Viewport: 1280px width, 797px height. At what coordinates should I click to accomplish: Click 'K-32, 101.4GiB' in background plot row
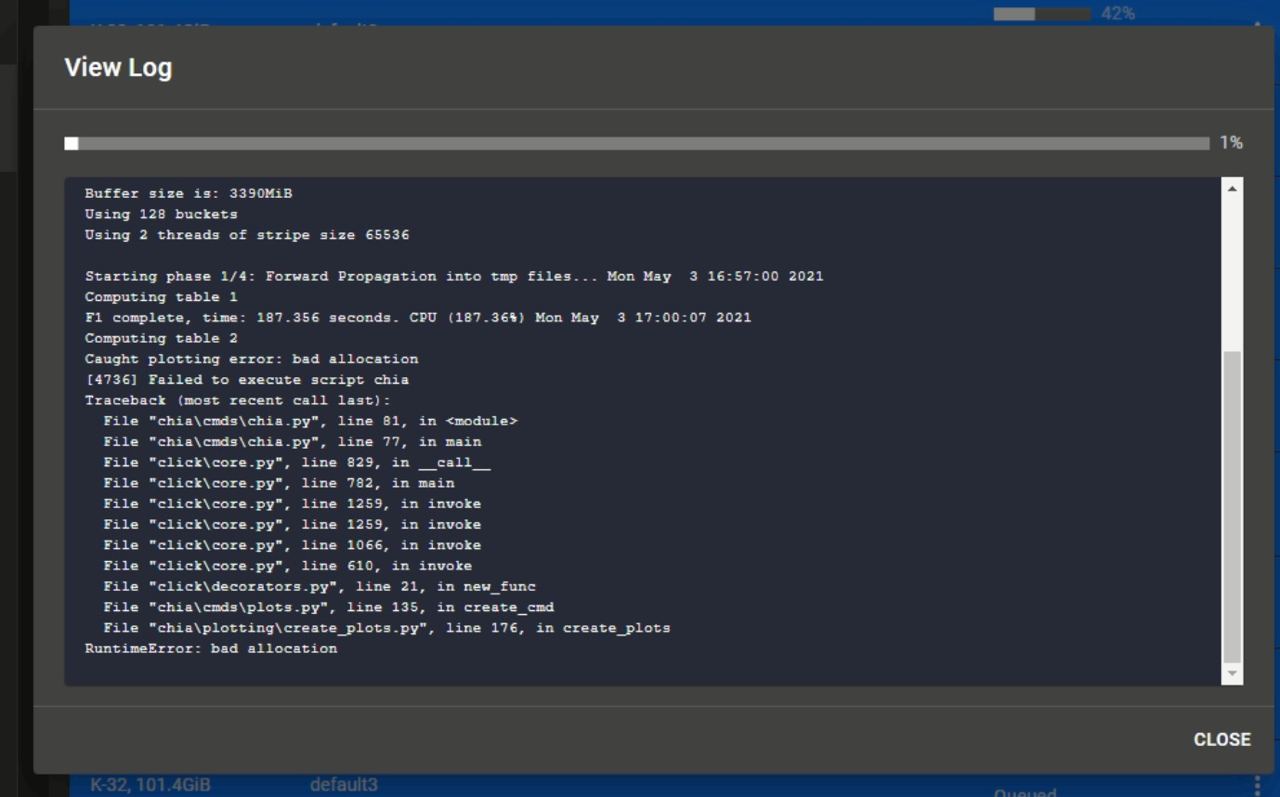coord(150,785)
